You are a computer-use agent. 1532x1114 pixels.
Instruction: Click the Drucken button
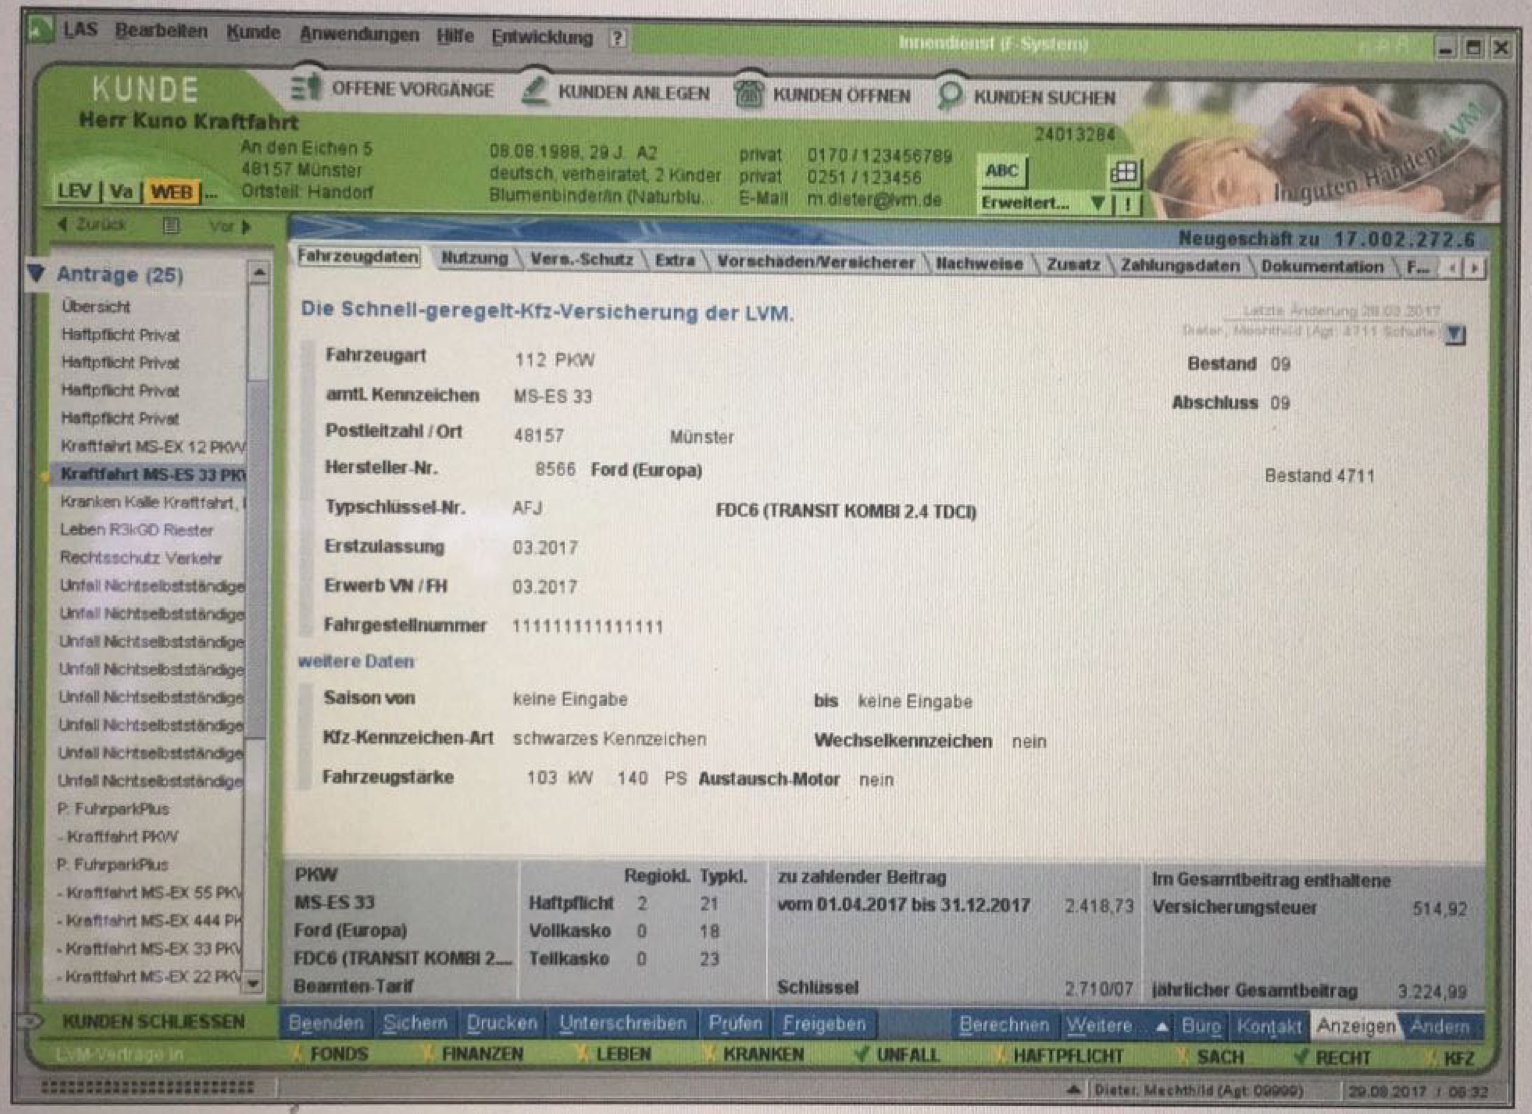502,1023
